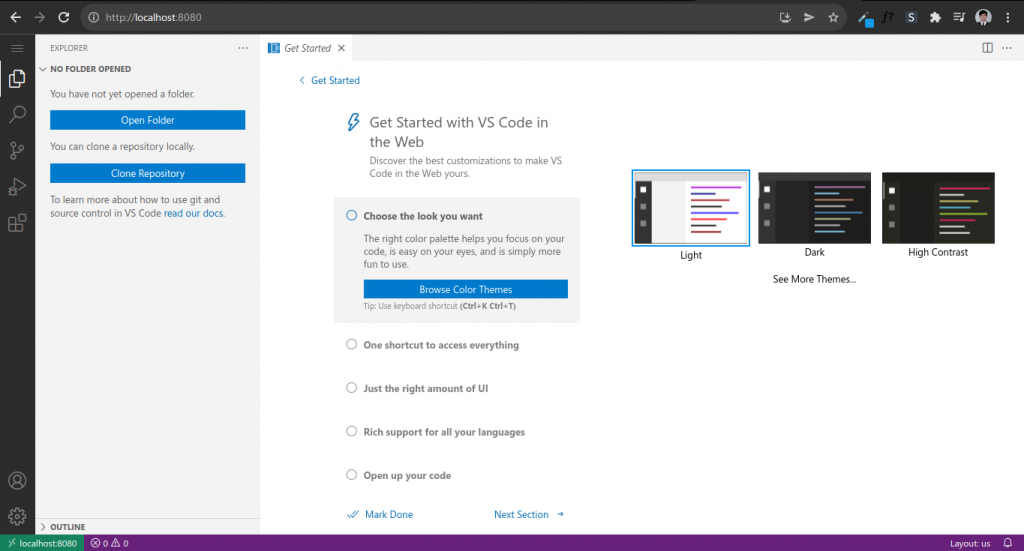Click the Clone Repository button
The height and width of the screenshot is (551, 1024).
pyautogui.click(x=148, y=174)
